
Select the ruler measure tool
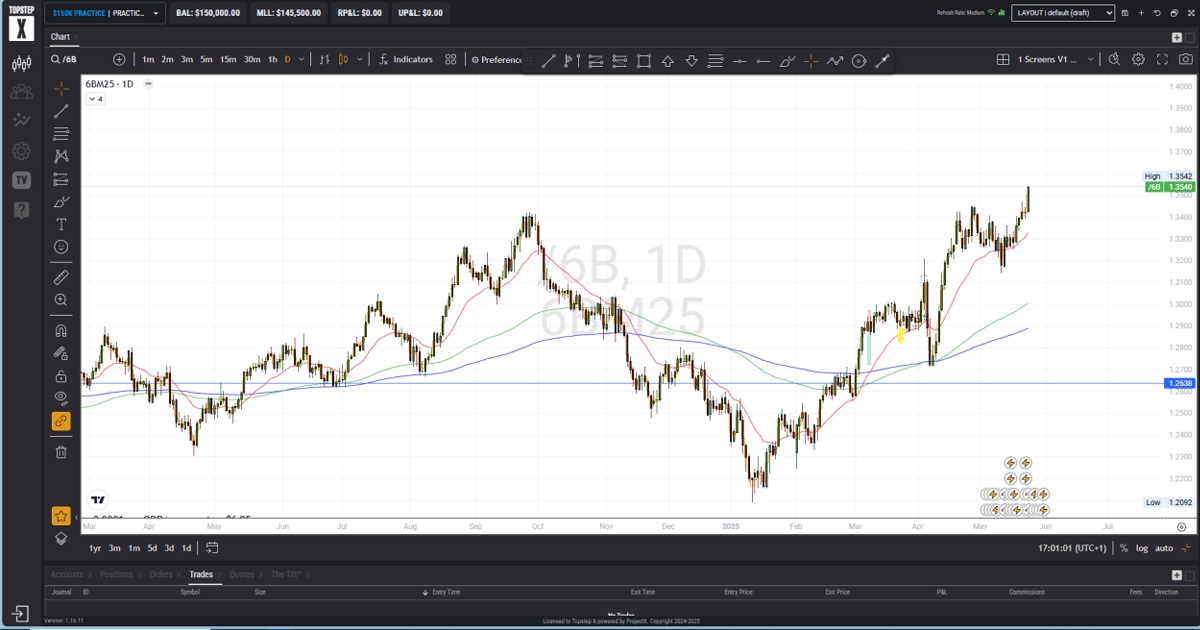[61, 277]
